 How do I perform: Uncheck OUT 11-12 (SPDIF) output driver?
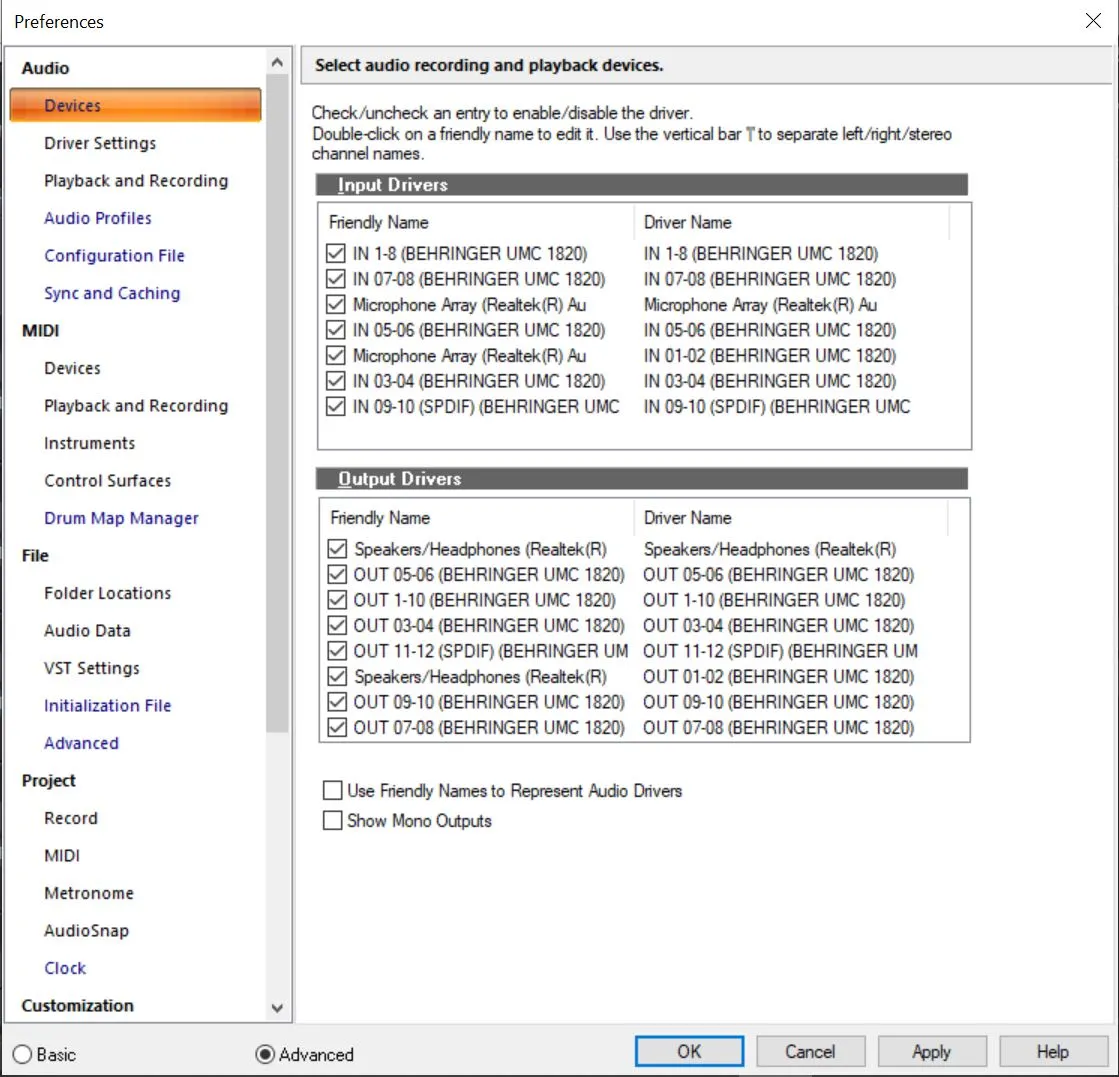point(337,651)
